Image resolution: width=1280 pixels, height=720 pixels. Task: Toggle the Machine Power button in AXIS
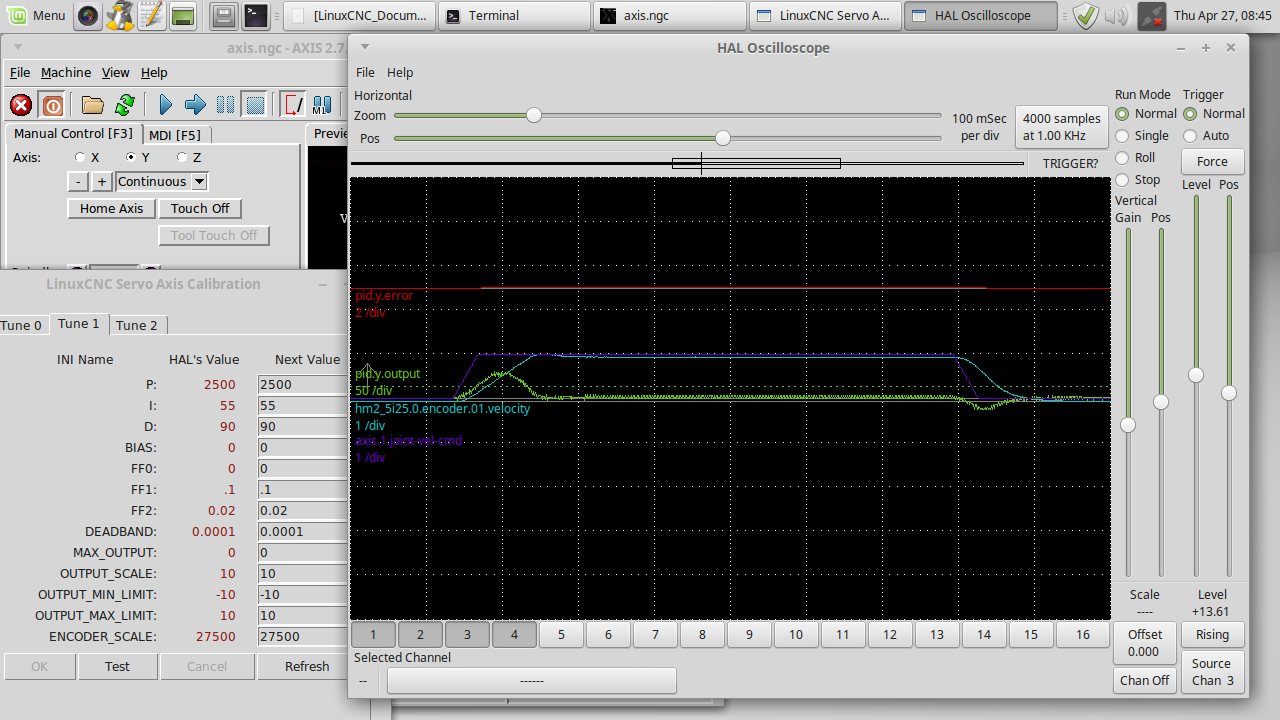click(53, 104)
